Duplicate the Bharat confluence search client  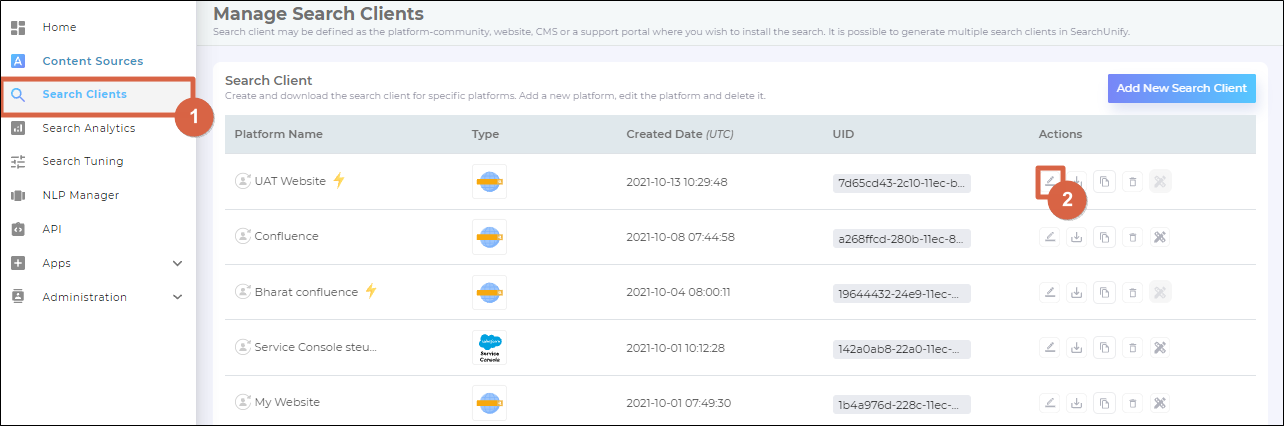pos(1104,292)
